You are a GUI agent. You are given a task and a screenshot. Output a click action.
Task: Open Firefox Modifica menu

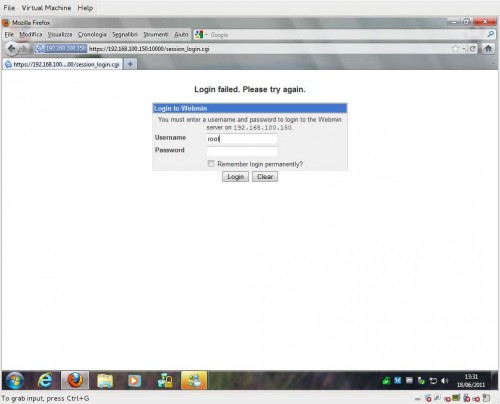click(31, 34)
